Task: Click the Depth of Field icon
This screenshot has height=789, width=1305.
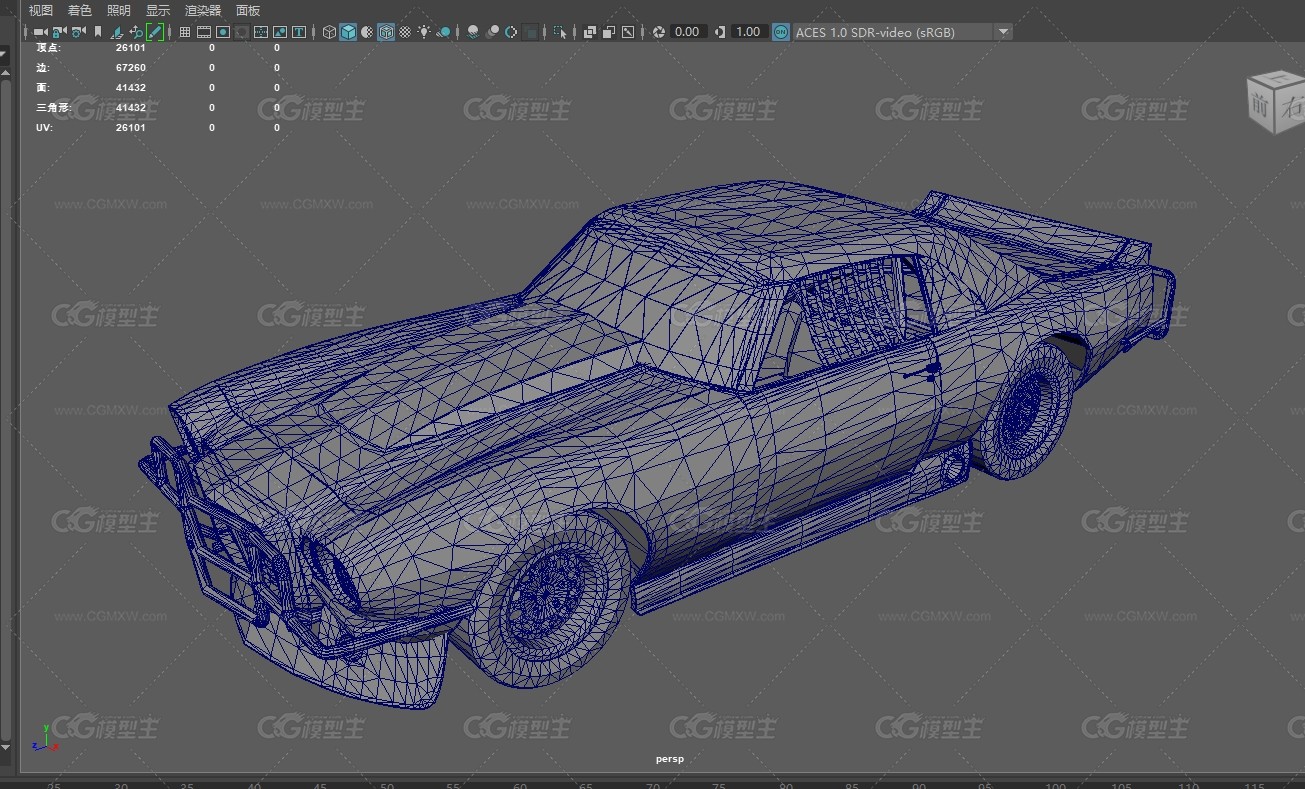Action: click(x=530, y=32)
